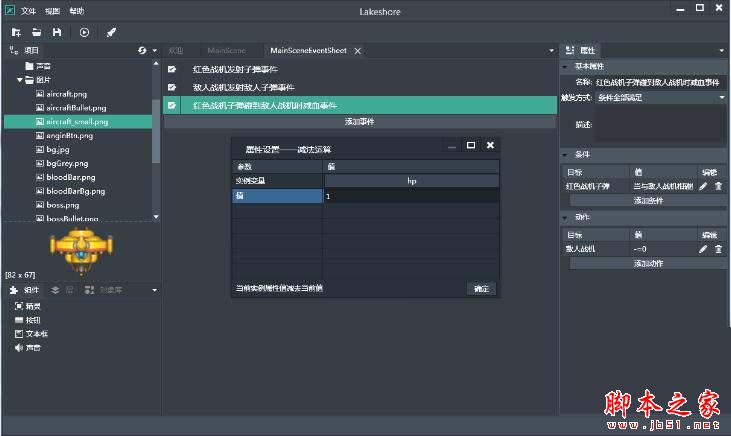Open the project panel dropdown arrow
Image resolution: width=731 pixels, height=436 pixels.
[x=155, y=50]
